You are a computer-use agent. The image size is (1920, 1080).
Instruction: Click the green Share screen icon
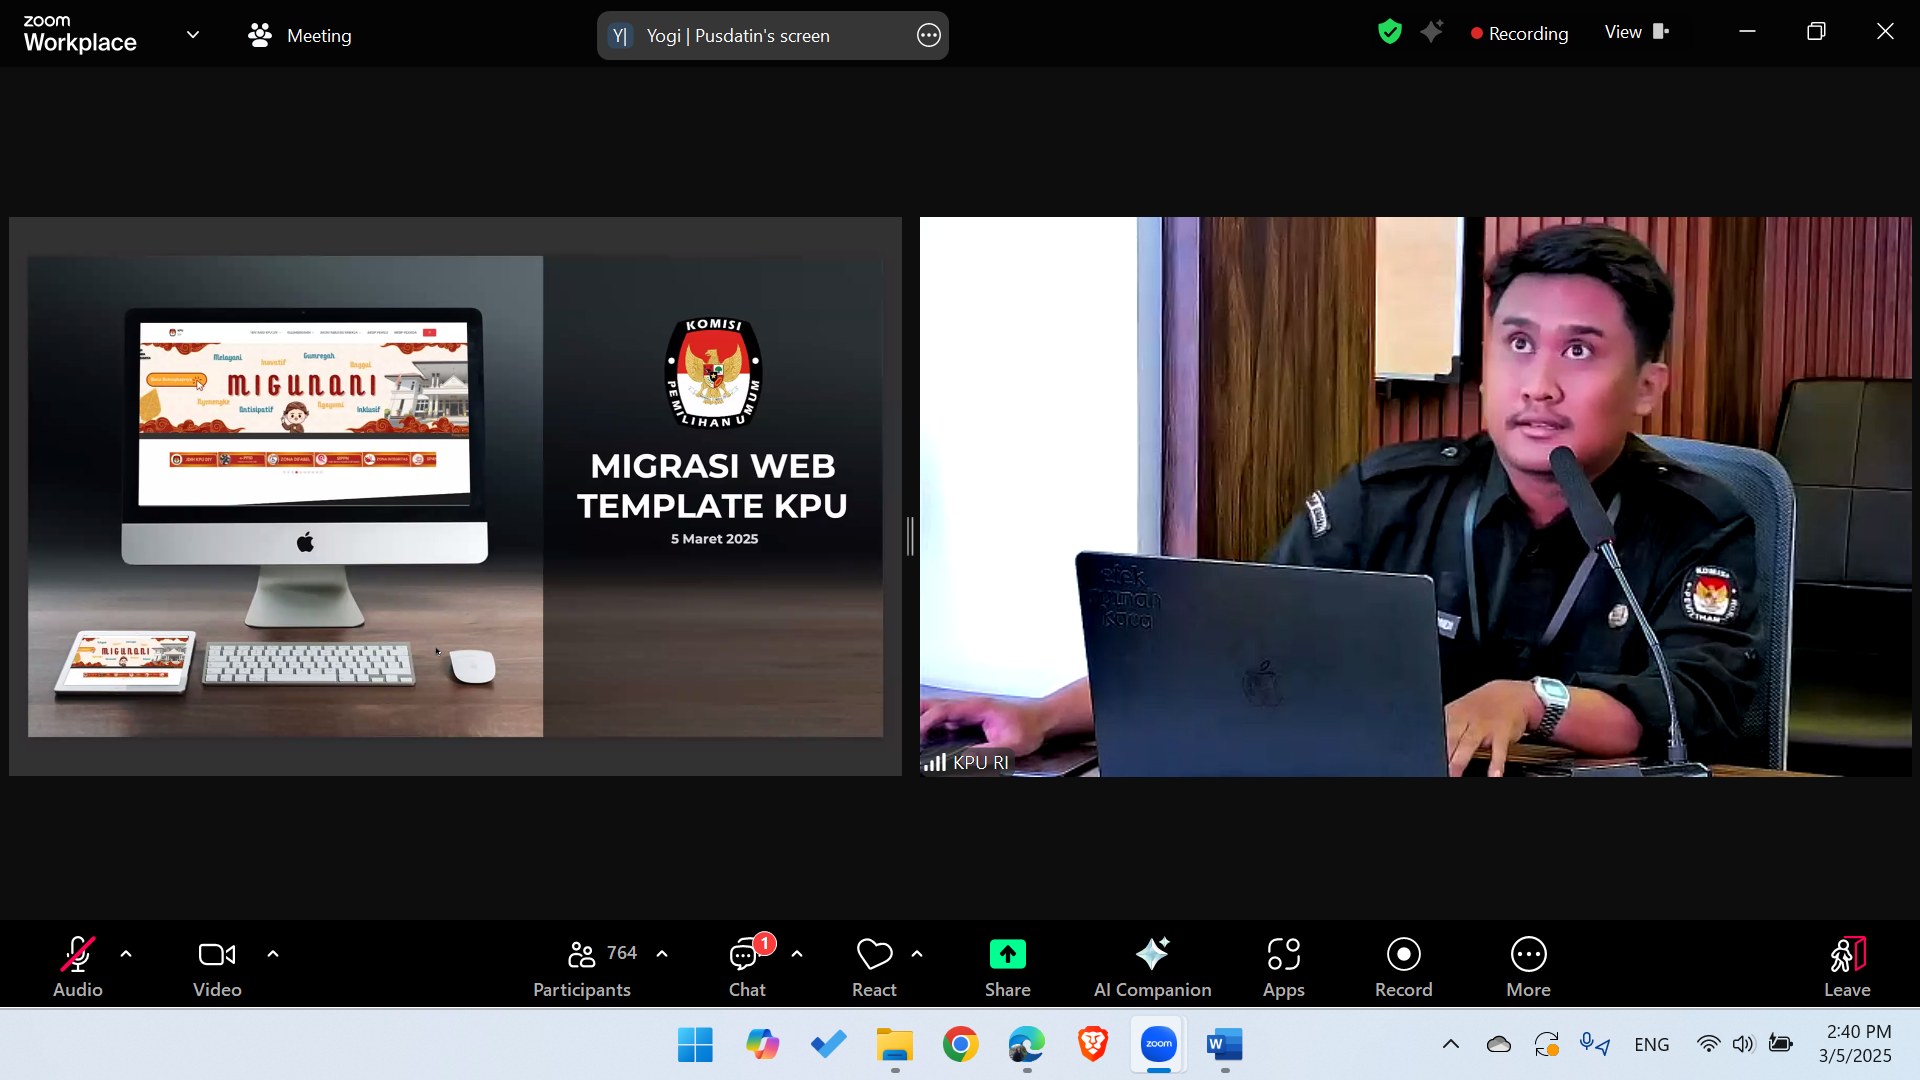(1007, 955)
